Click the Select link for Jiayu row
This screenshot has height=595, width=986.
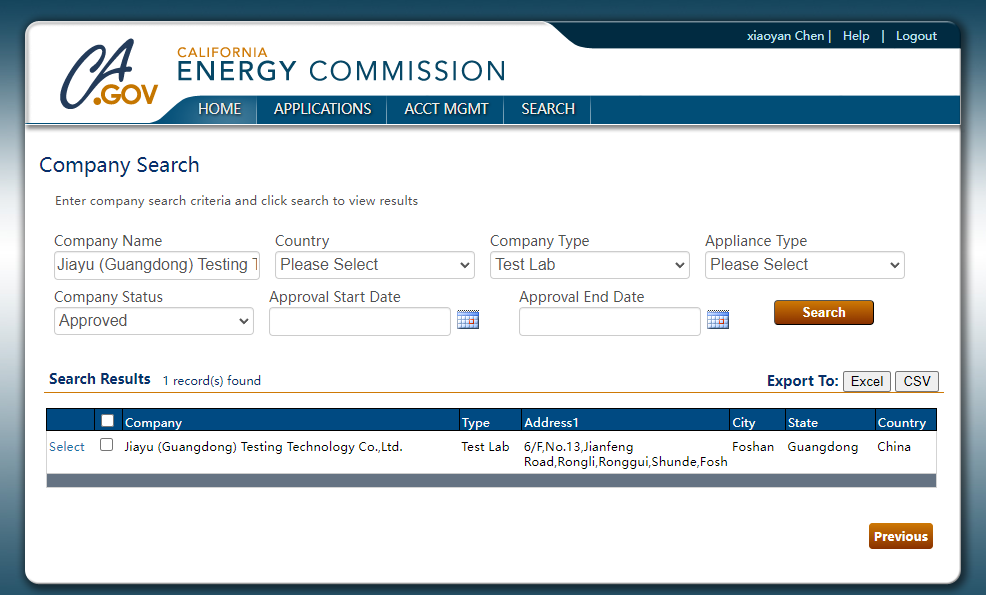67,447
